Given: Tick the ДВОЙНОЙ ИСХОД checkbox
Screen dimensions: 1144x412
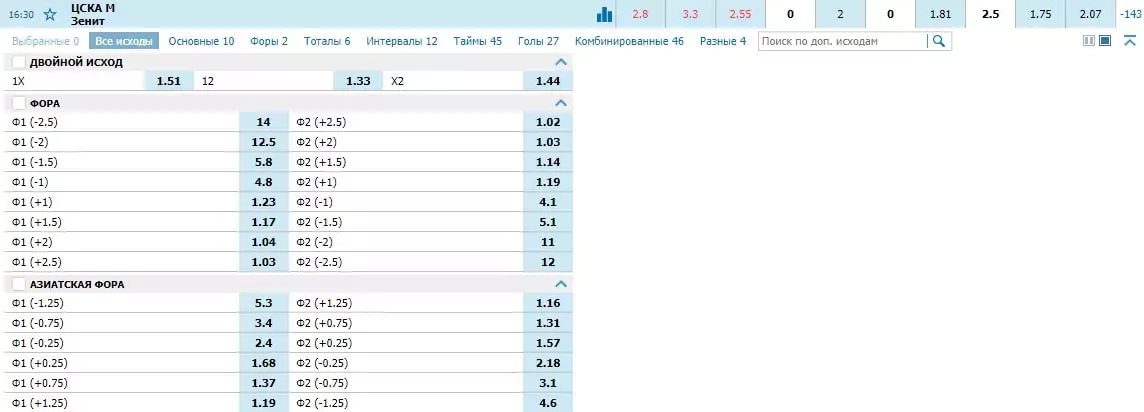Looking at the screenshot, I should pos(19,62).
